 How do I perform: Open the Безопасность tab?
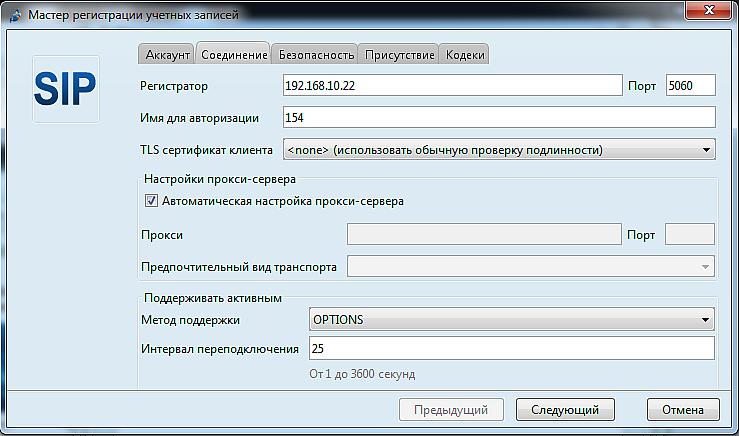[x=316, y=54]
